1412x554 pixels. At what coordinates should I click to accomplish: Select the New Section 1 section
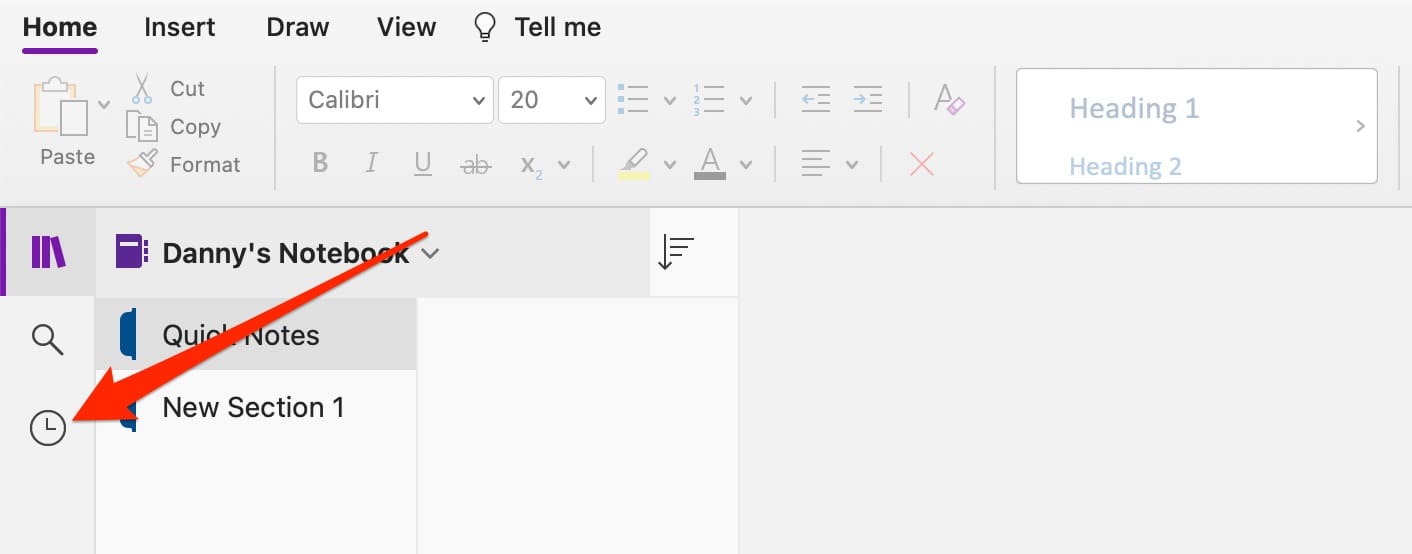coord(255,407)
